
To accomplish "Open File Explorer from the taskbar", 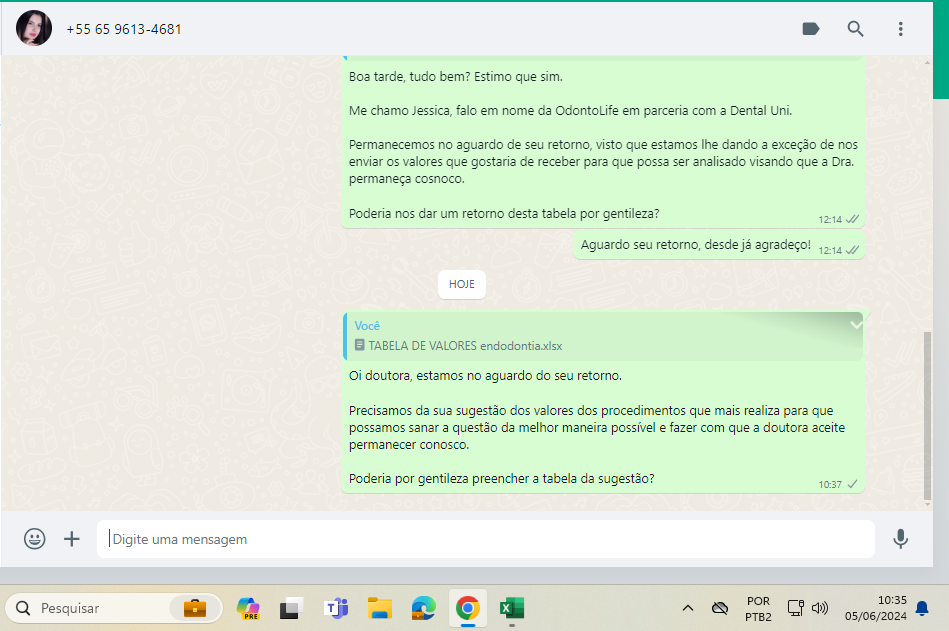I will pyautogui.click(x=379, y=608).
